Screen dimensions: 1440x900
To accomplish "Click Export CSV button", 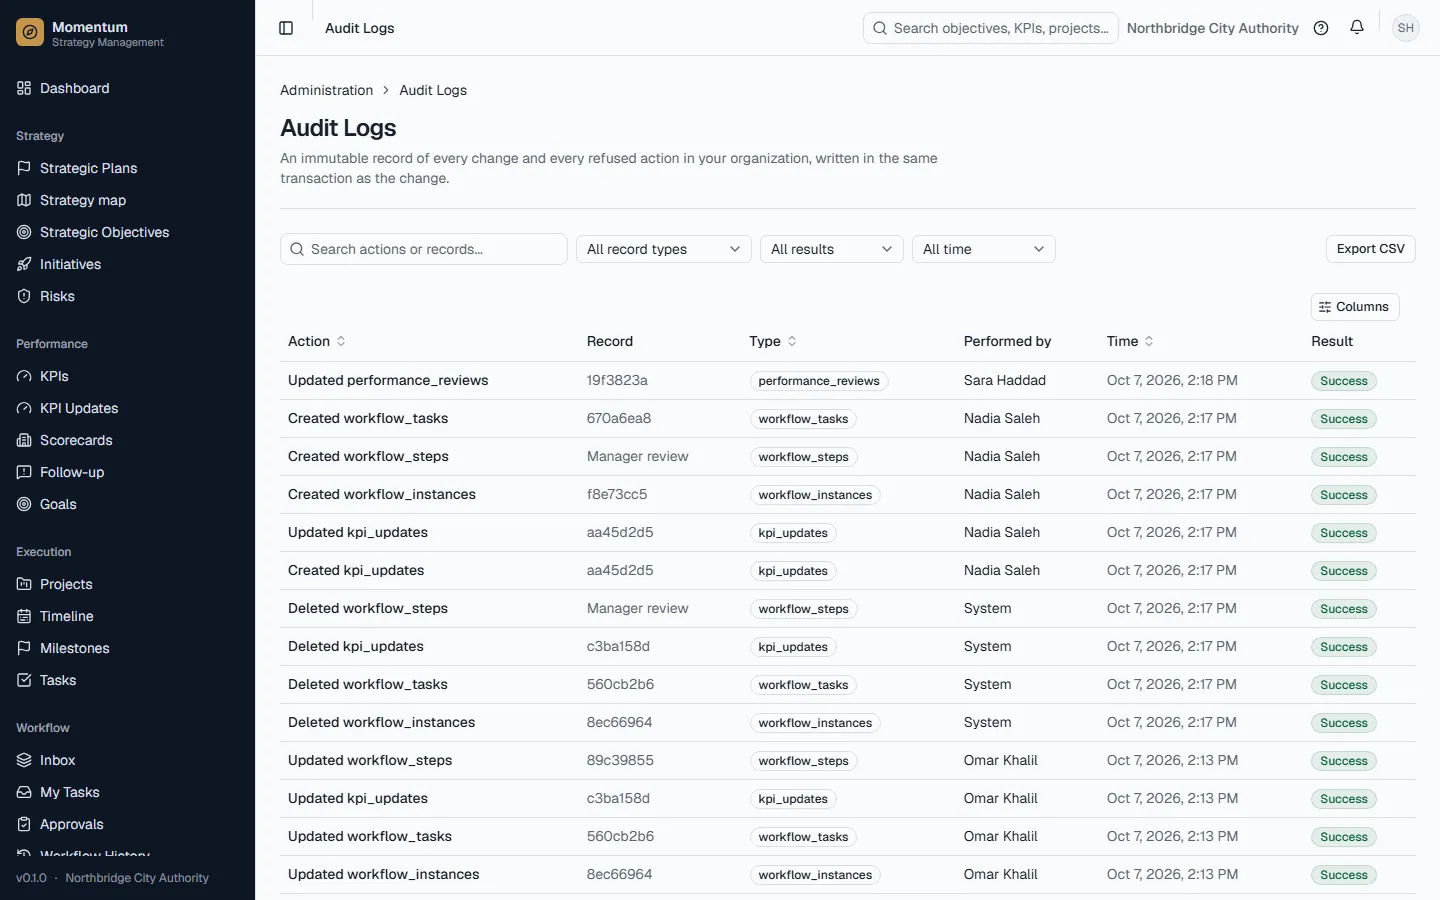I will pos(1370,249).
